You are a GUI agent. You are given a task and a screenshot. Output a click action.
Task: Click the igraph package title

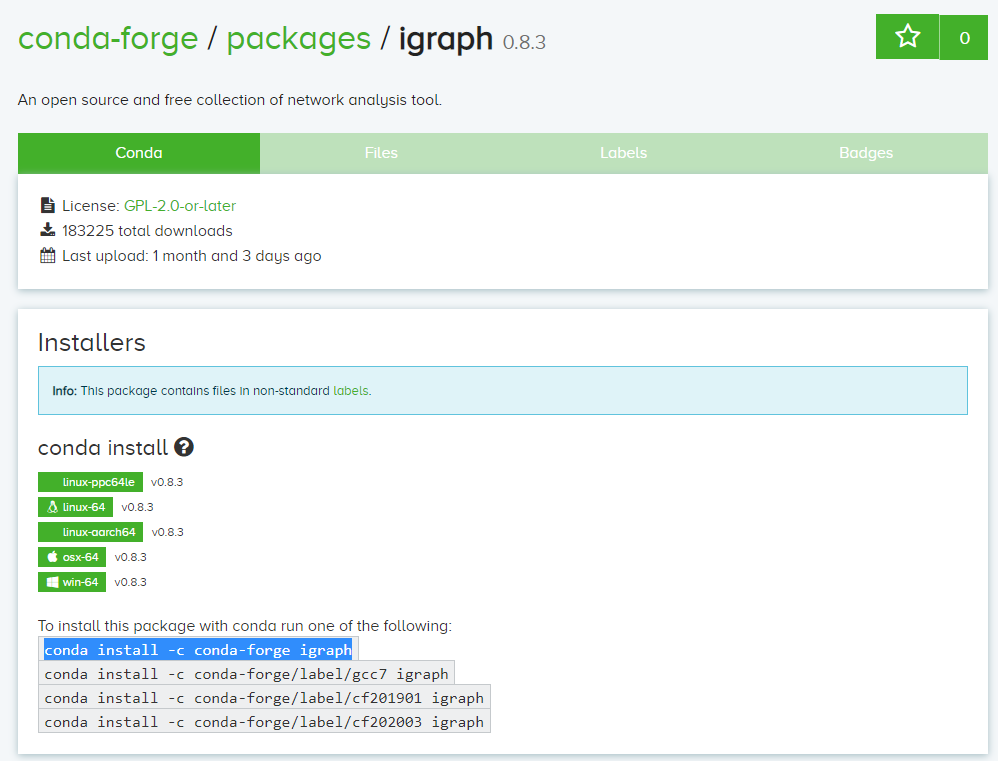point(446,39)
